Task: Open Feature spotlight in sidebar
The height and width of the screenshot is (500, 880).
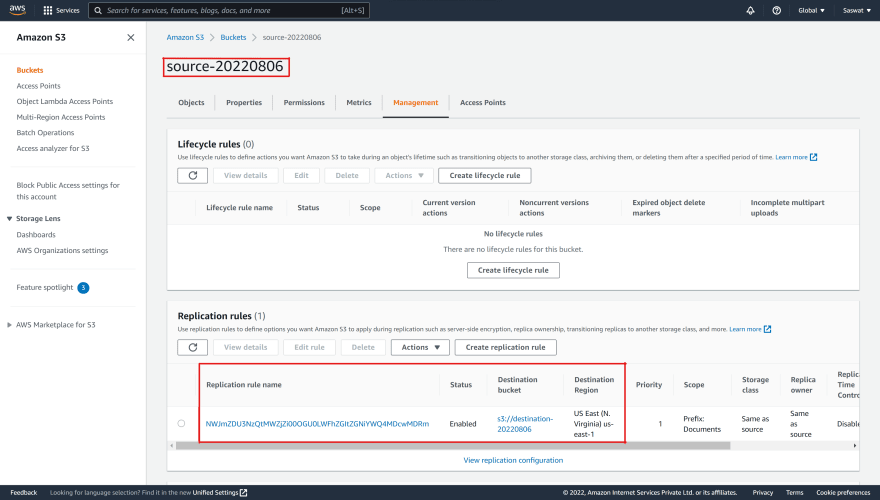Action: pos(45,287)
